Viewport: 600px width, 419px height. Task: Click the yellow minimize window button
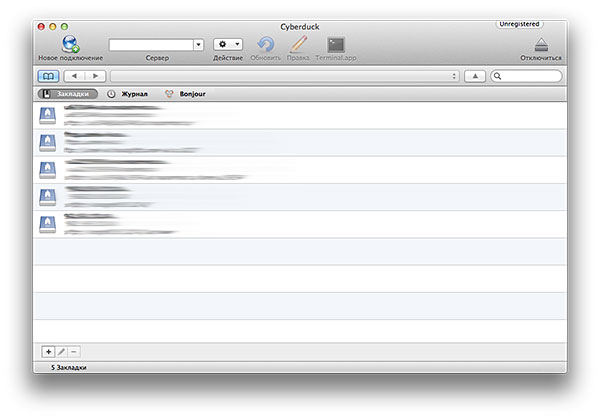(x=53, y=26)
